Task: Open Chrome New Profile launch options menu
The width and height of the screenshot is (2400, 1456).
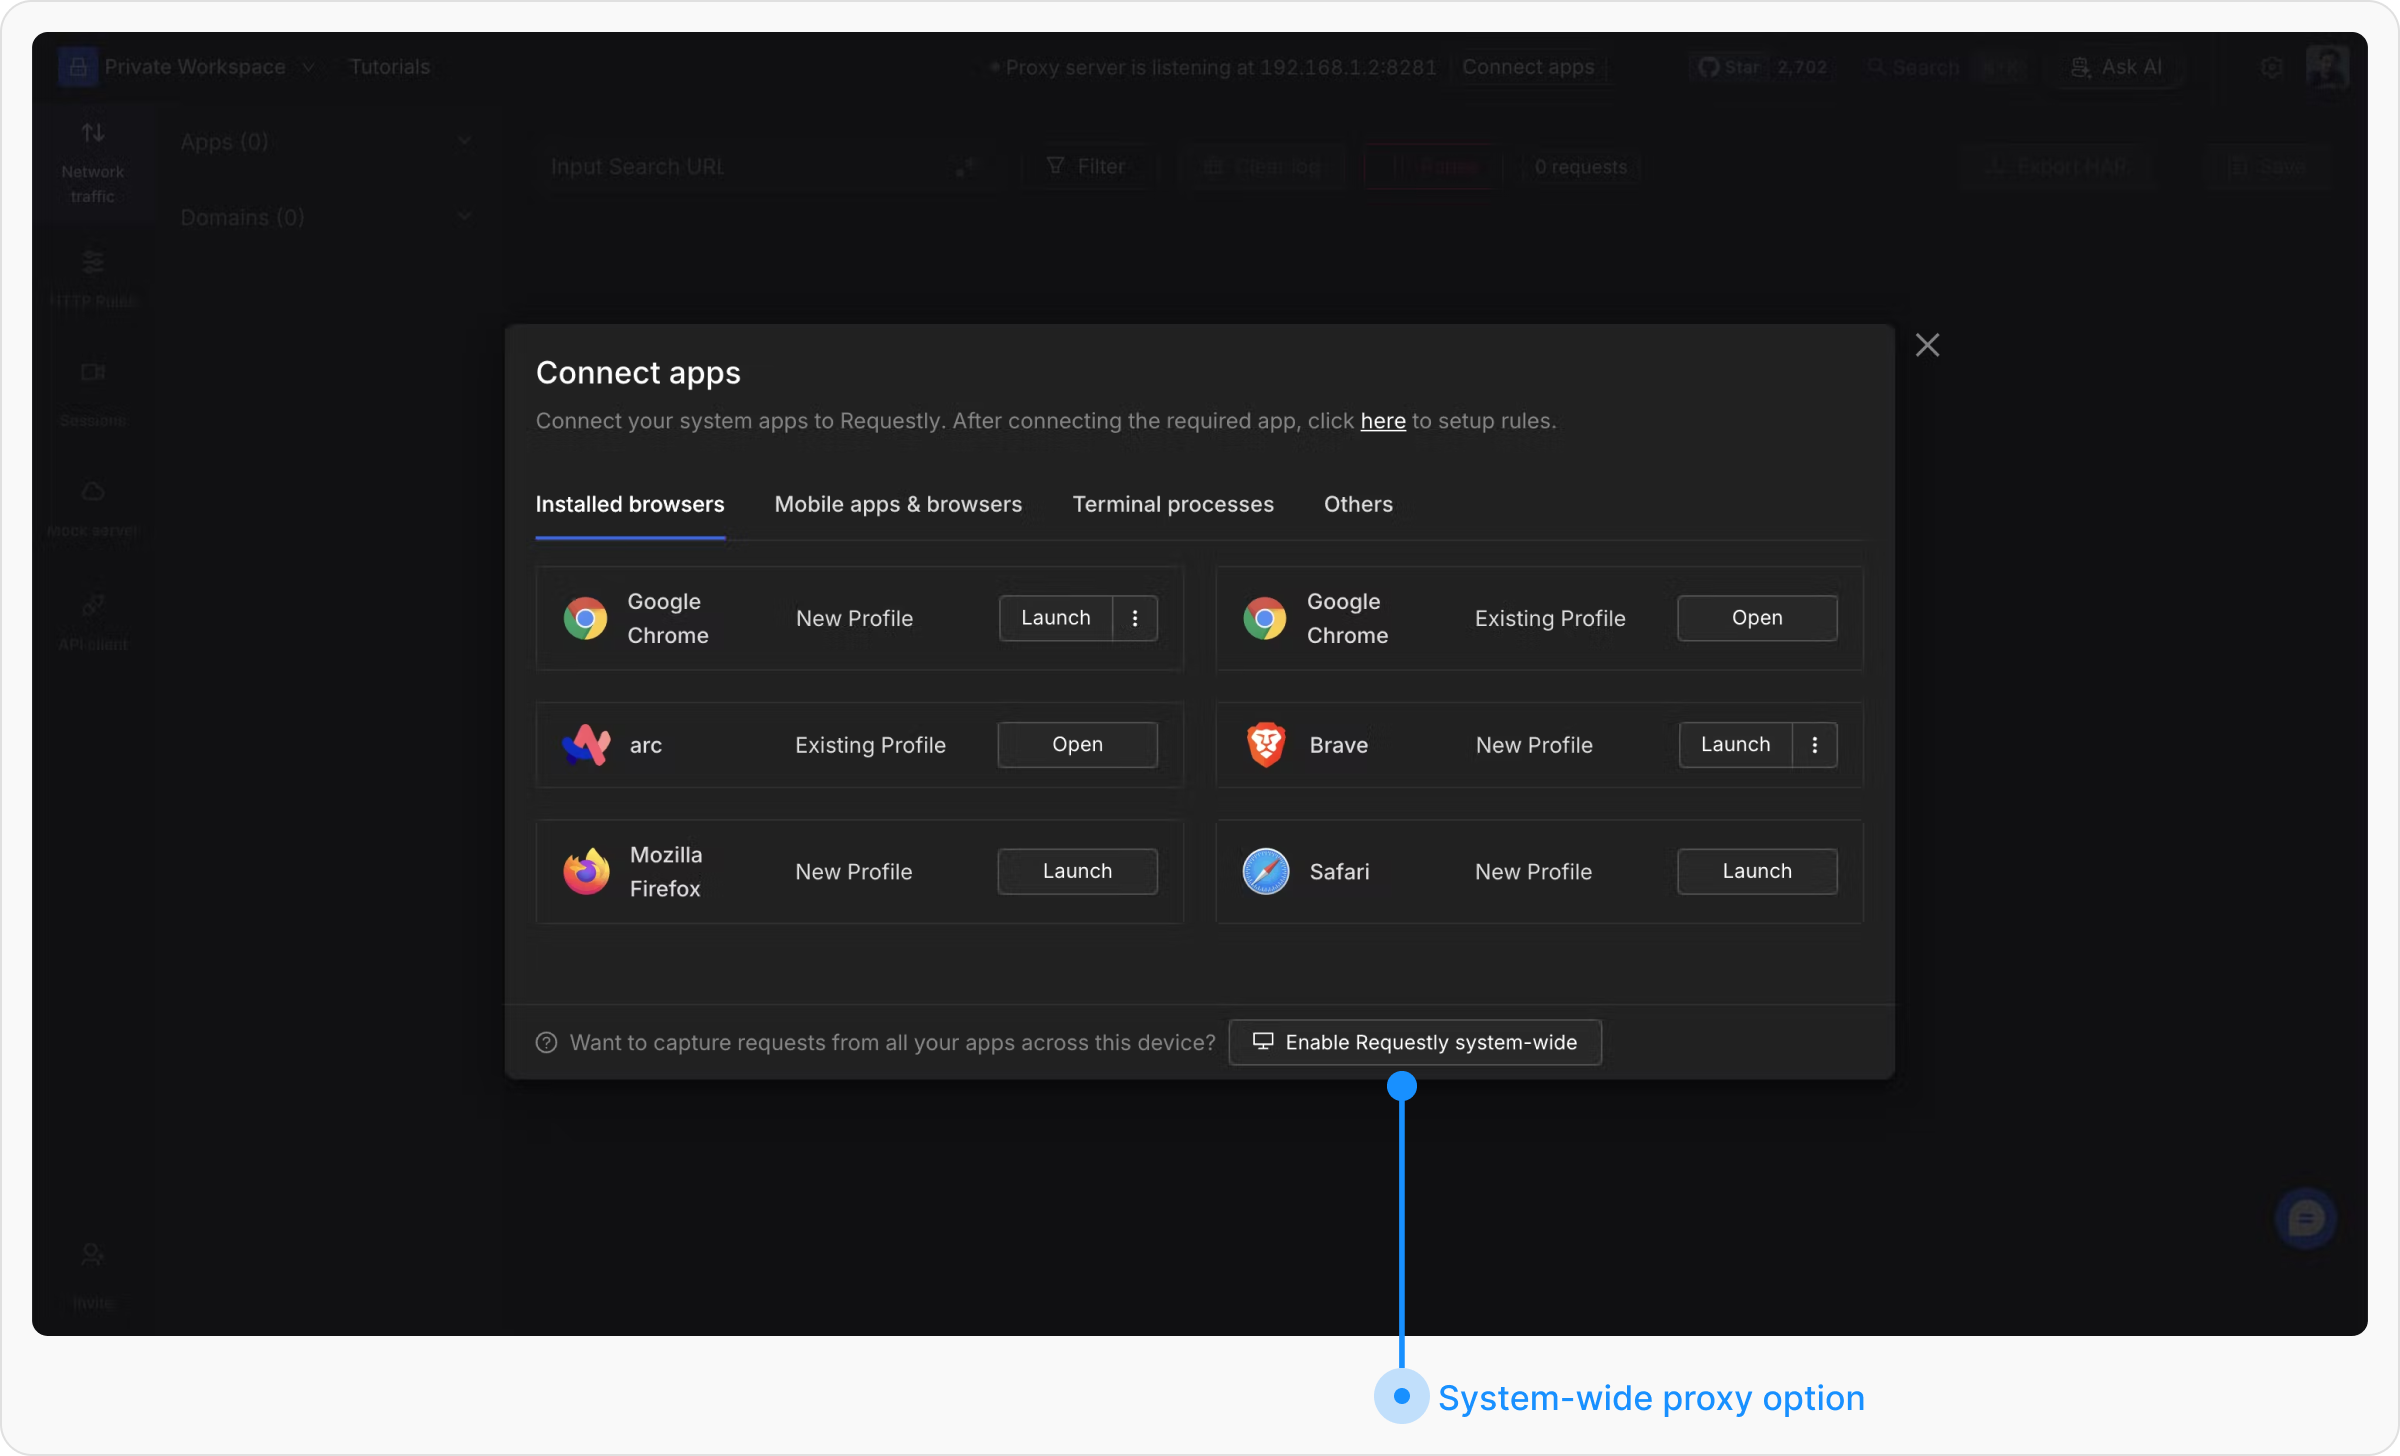Action: [1135, 618]
